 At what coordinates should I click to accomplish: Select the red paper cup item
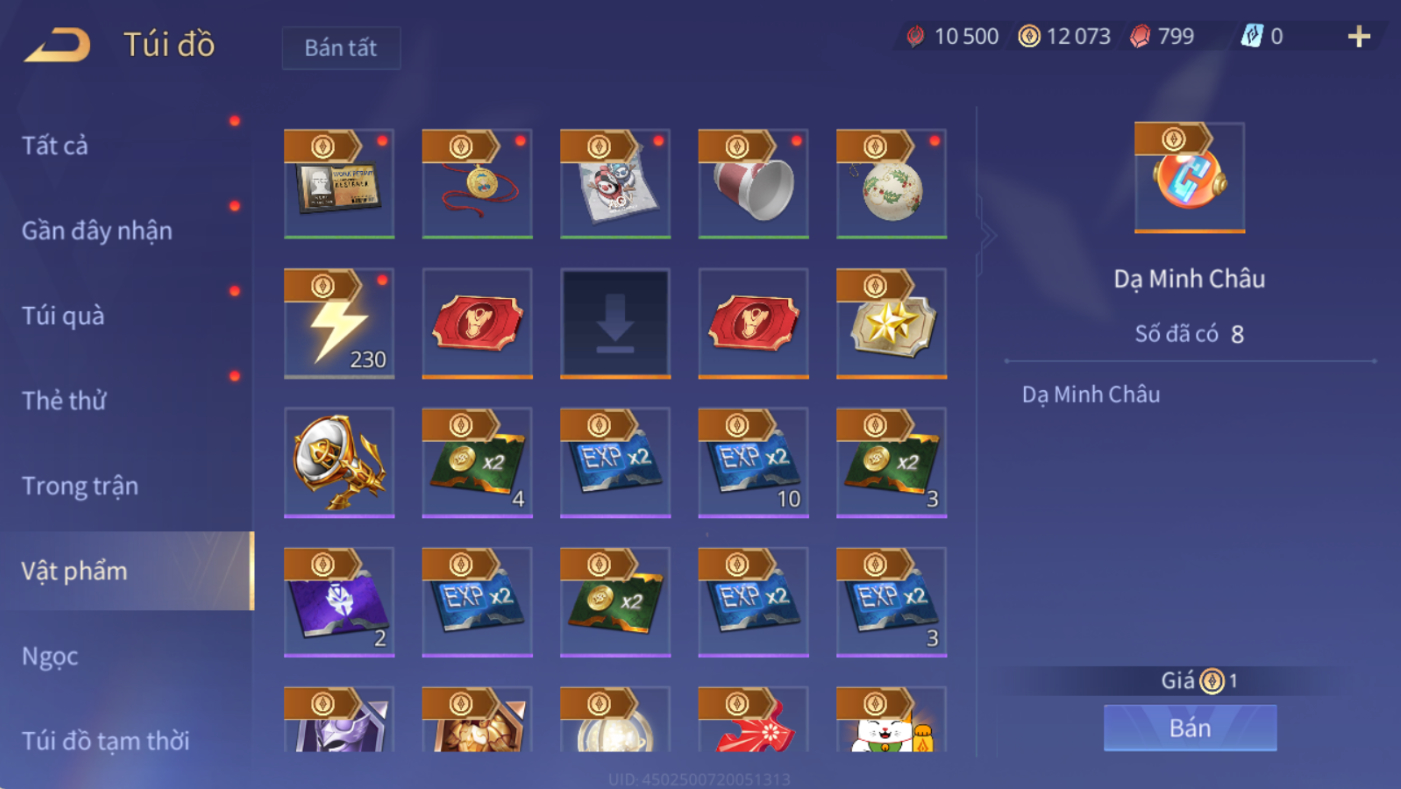click(753, 184)
